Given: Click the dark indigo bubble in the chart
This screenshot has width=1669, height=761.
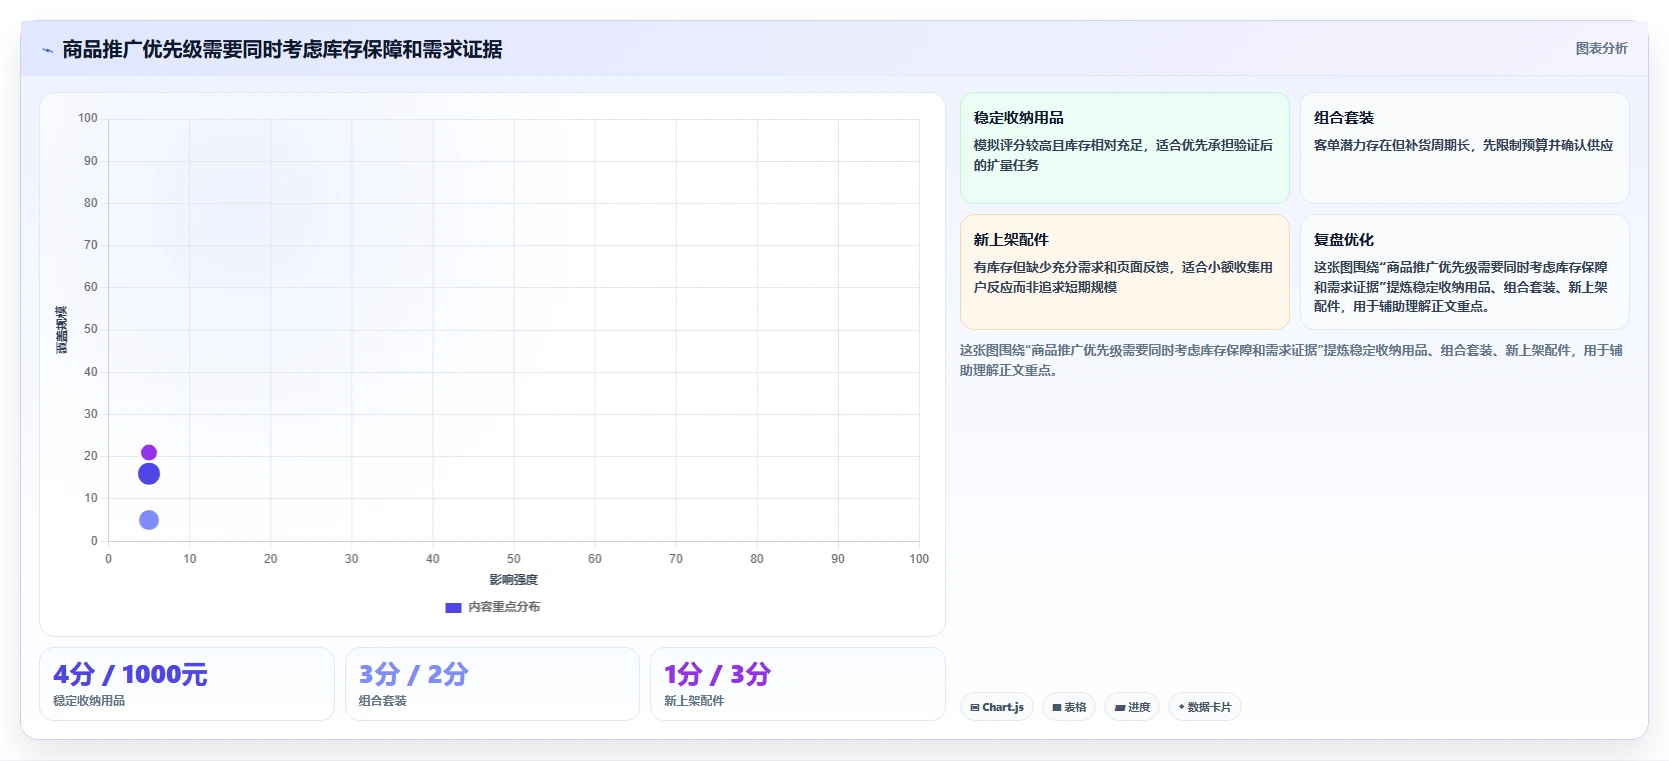Looking at the screenshot, I should point(149,474).
